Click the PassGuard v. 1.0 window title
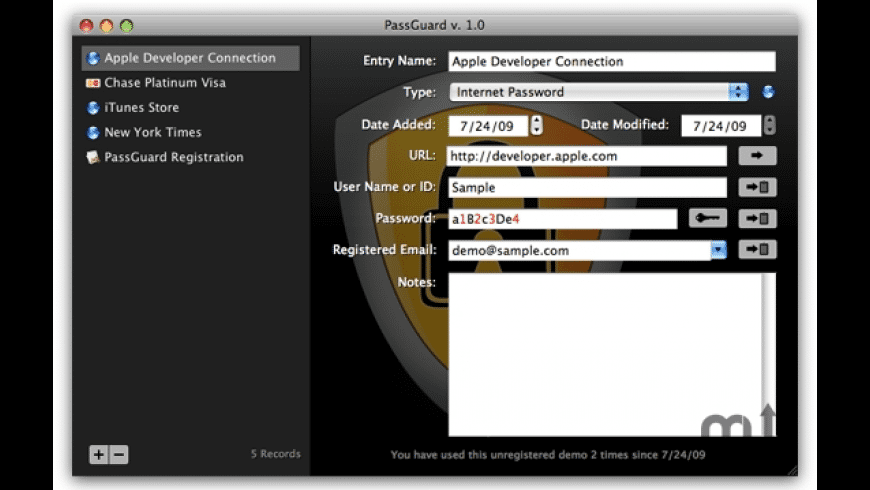 pos(434,26)
